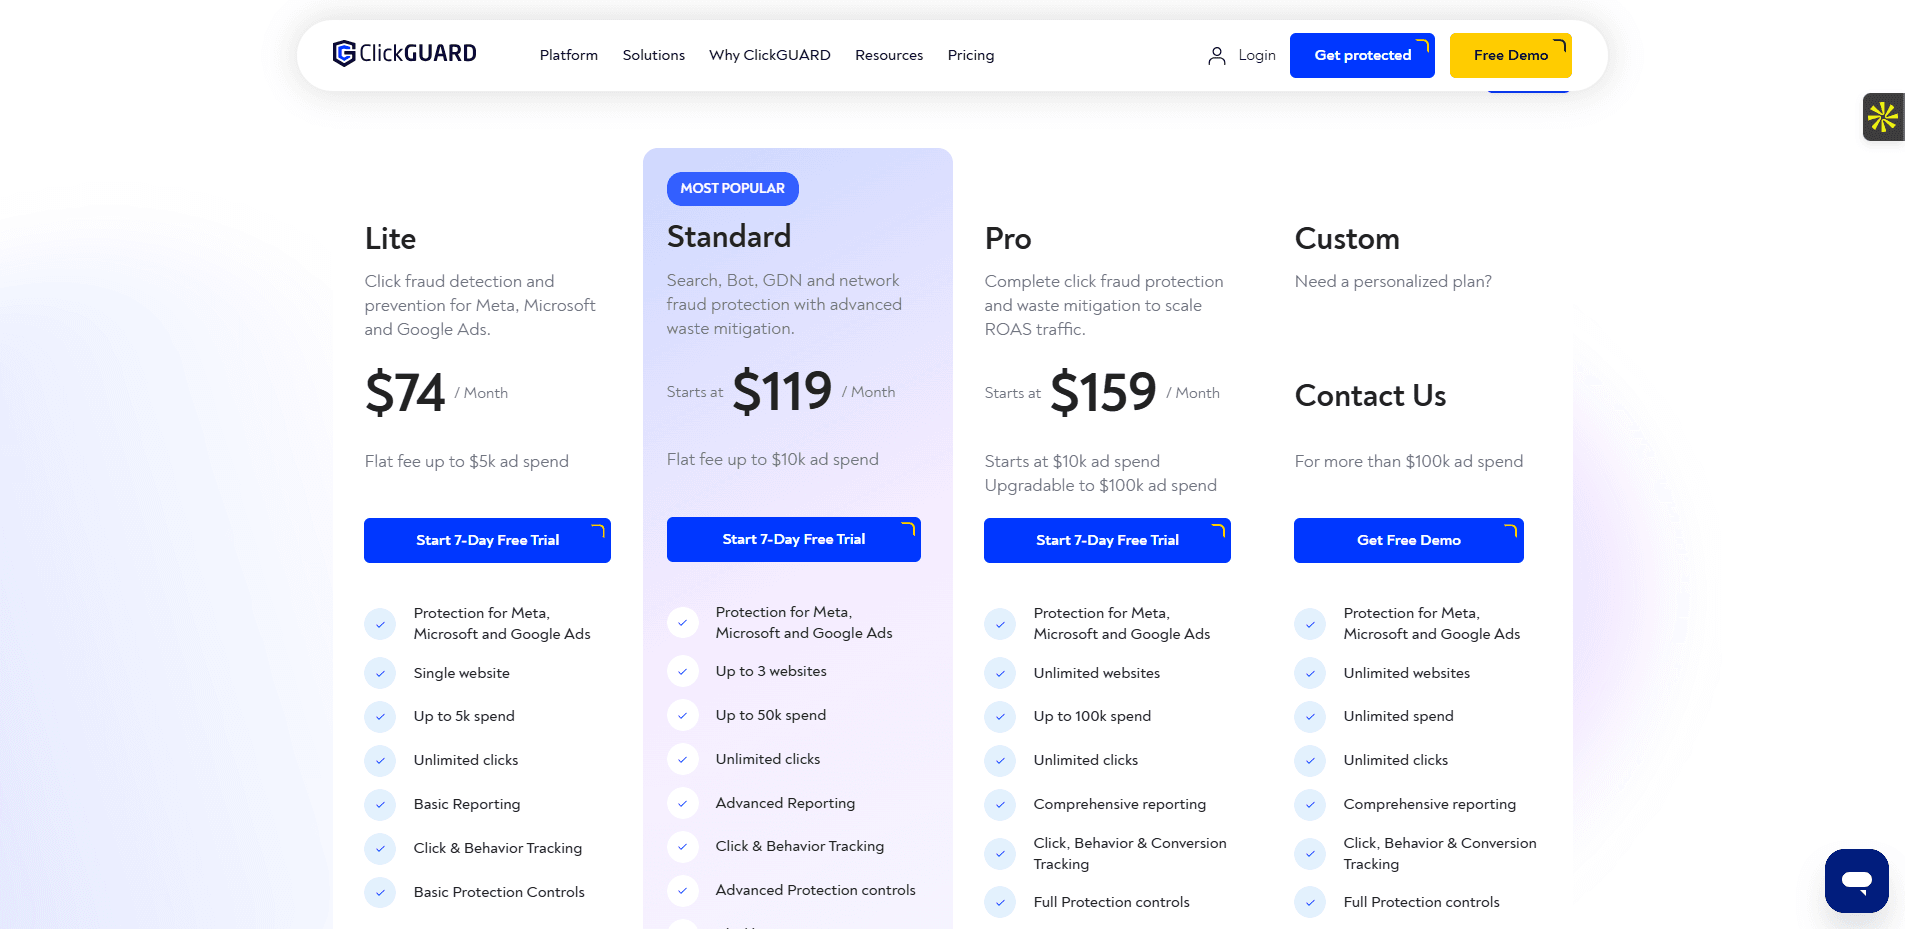The height and width of the screenshot is (929, 1905).
Task: Click check icon beside Up to 50k spend
Action: [682, 716]
